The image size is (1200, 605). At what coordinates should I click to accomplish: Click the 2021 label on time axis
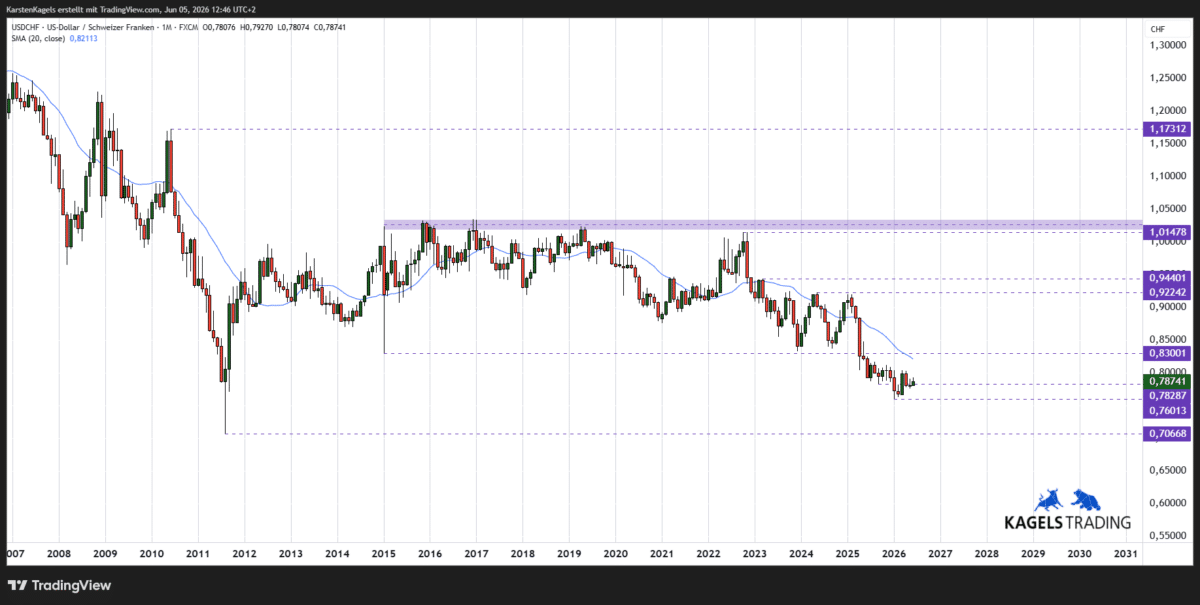pyautogui.click(x=661, y=553)
